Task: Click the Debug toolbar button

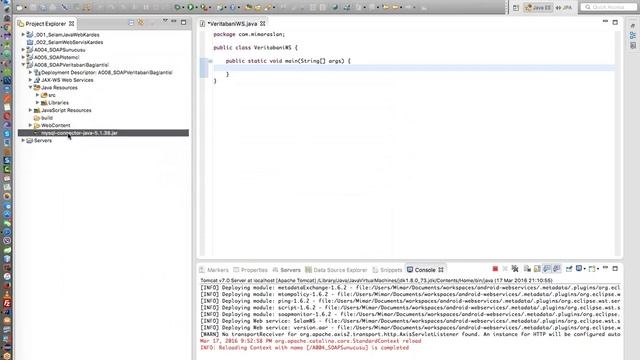Action: pyautogui.click(x=177, y=7)
